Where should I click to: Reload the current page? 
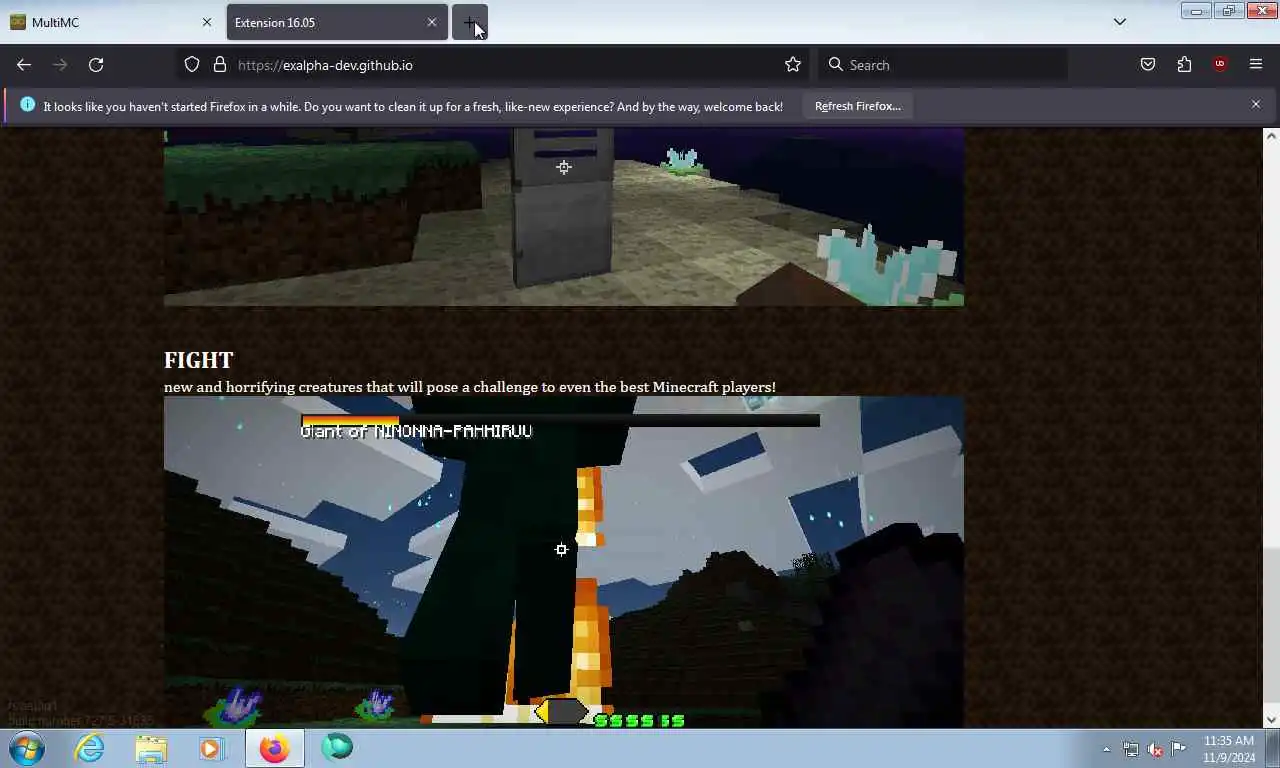[96, 65]
